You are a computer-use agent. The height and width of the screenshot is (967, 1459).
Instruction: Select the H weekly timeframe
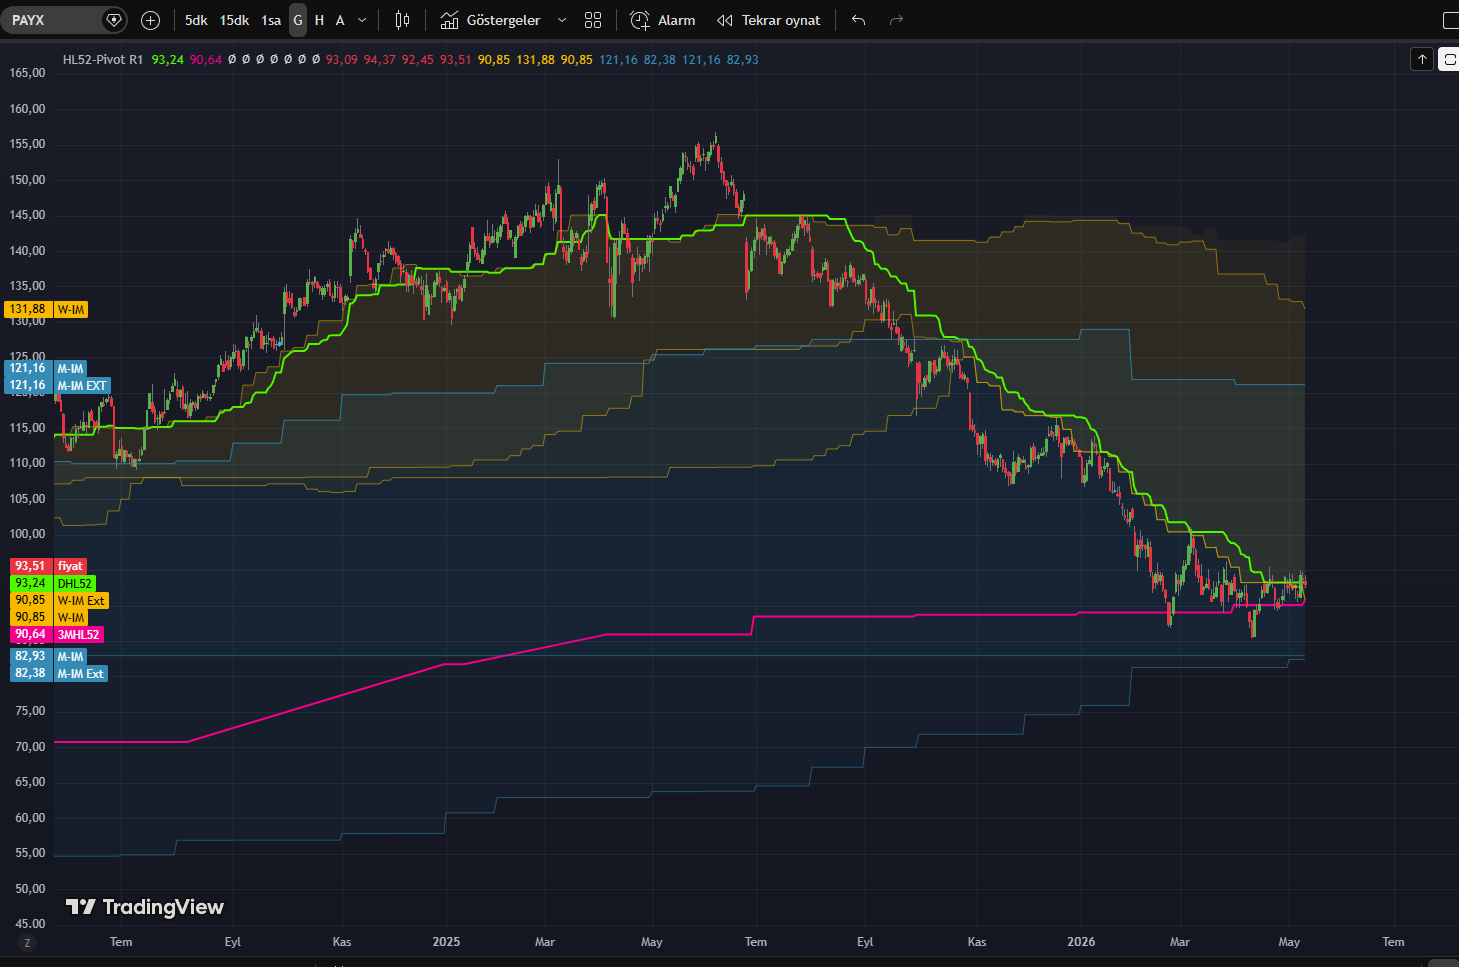click(x=319, y=20)
